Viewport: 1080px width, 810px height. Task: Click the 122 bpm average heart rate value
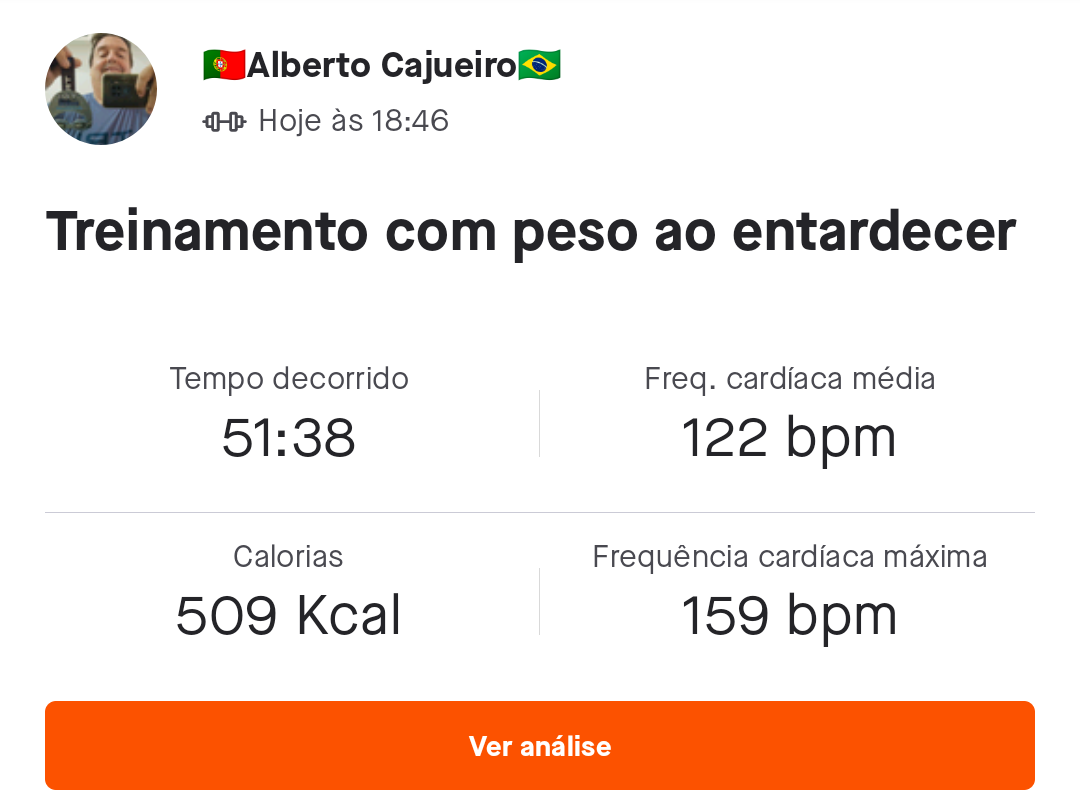[789, 438]
